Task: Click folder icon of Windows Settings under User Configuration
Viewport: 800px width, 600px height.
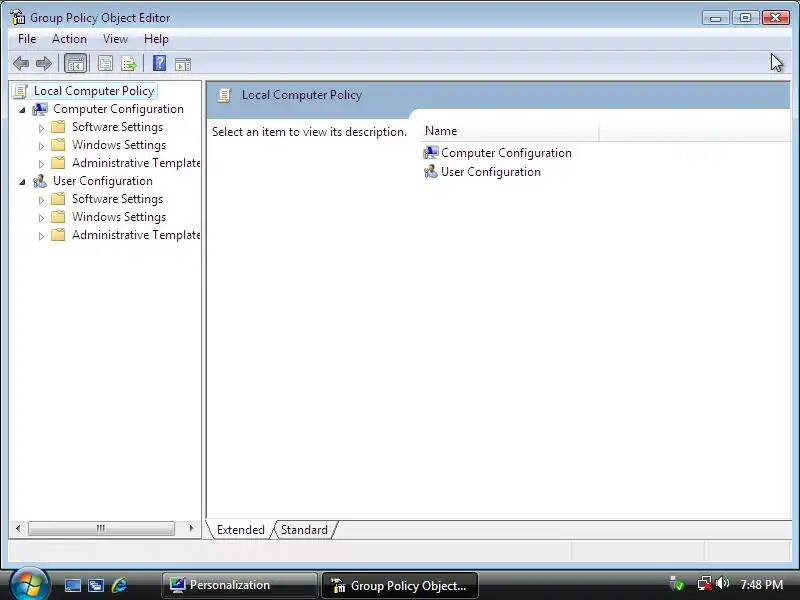Action: pyautogui.click(x=58, y=217)
